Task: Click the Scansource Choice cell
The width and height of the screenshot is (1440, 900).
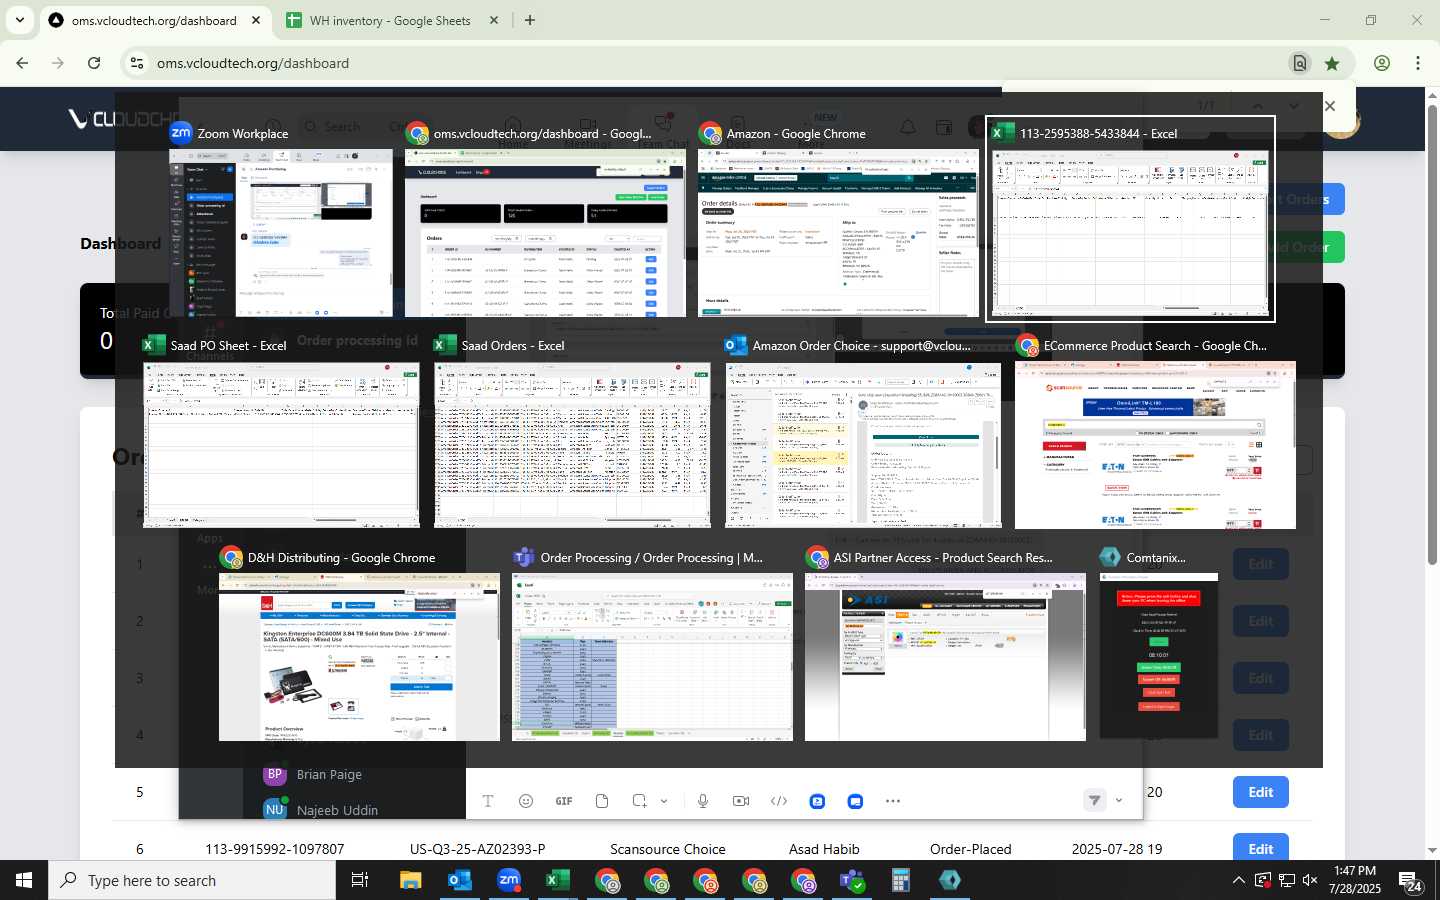Action: tap(668, 849)
